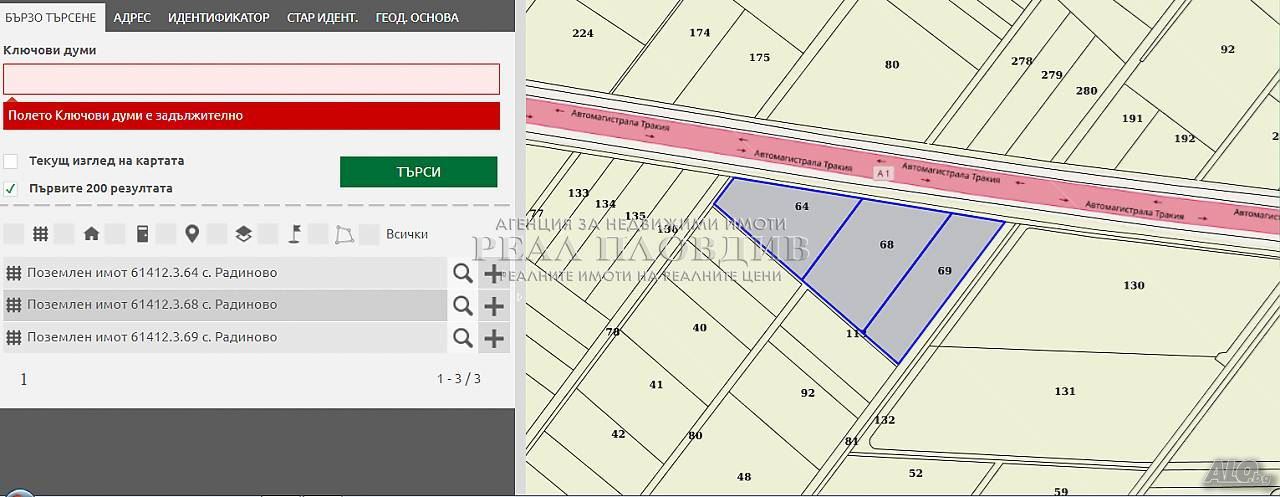Zoom to parcel 61412.3.64 with magnifier icon

(462, 273)
